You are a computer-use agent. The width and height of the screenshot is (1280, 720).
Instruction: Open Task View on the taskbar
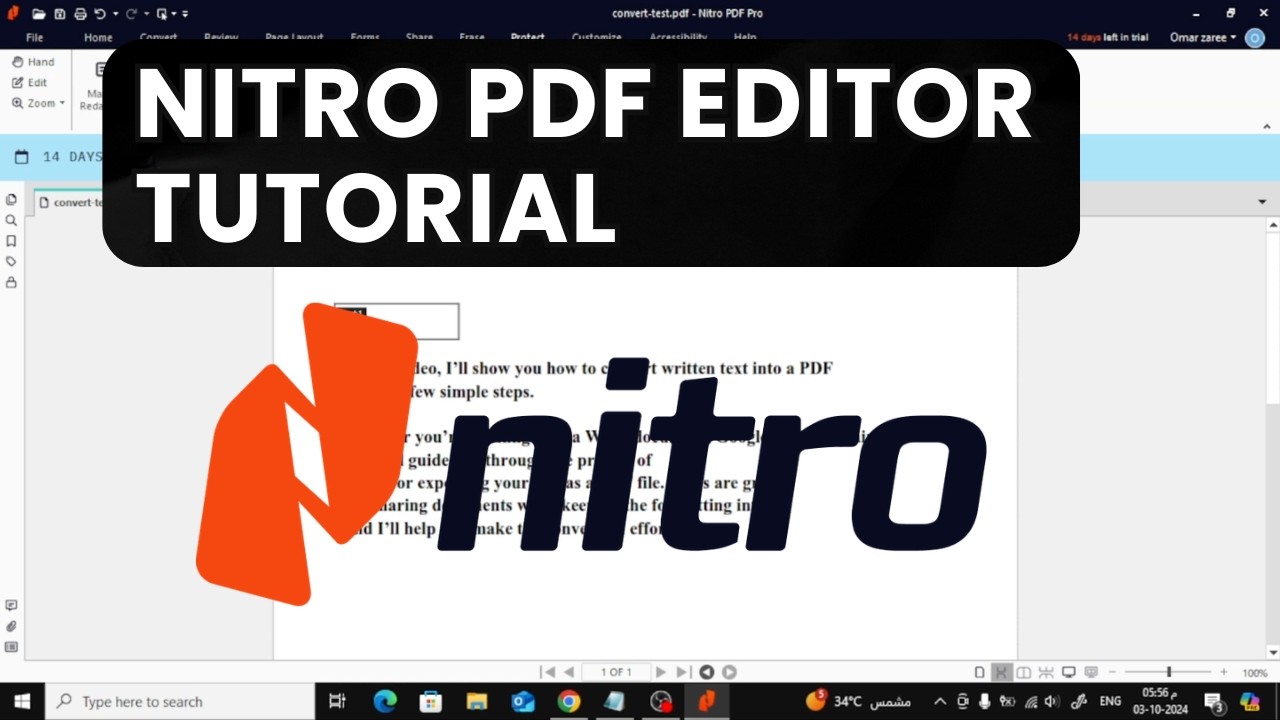(337, 701)
